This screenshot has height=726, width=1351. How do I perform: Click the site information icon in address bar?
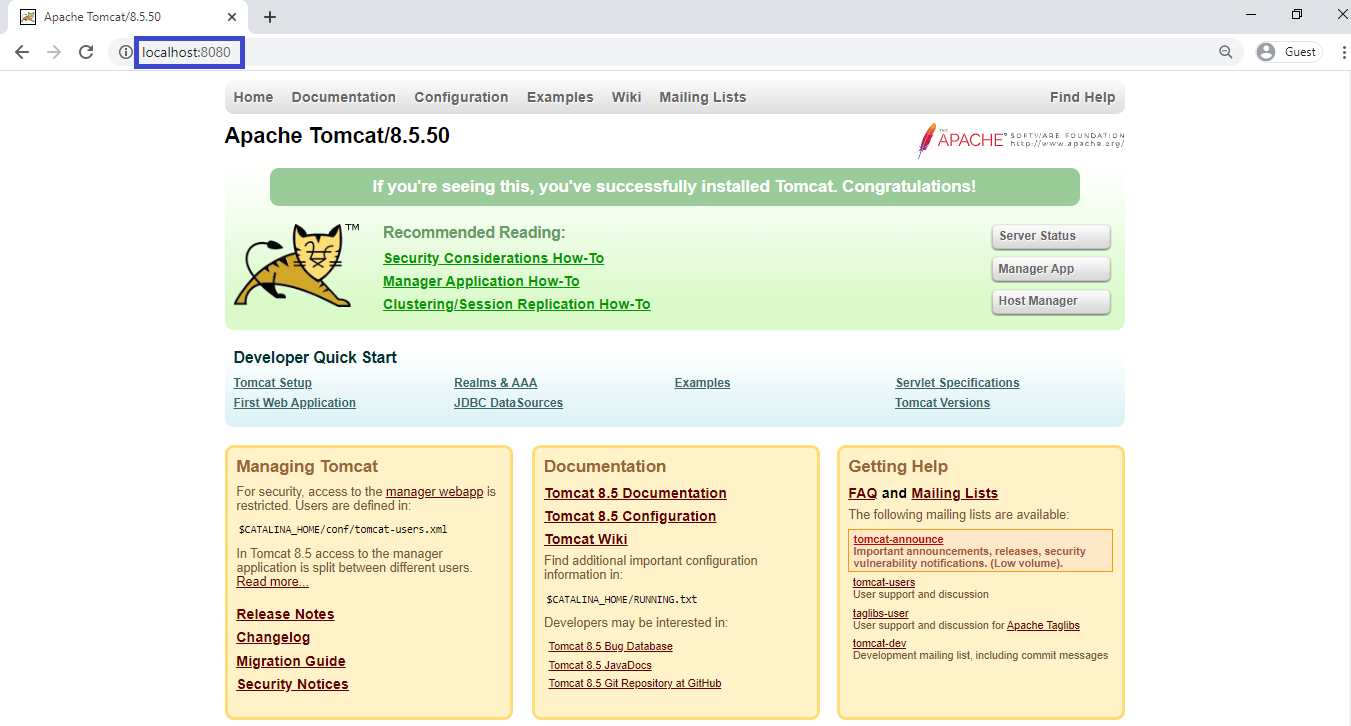(125, 52)
